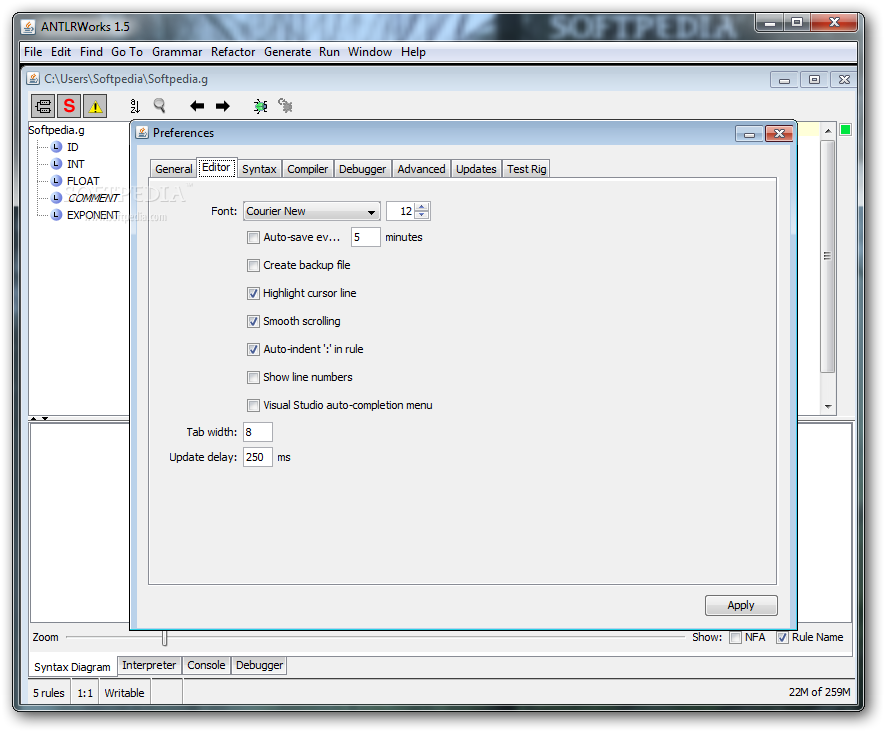885x732 pixels.
Task: Click the syntax diagram toolbar icon
Action: coord(43,106)
